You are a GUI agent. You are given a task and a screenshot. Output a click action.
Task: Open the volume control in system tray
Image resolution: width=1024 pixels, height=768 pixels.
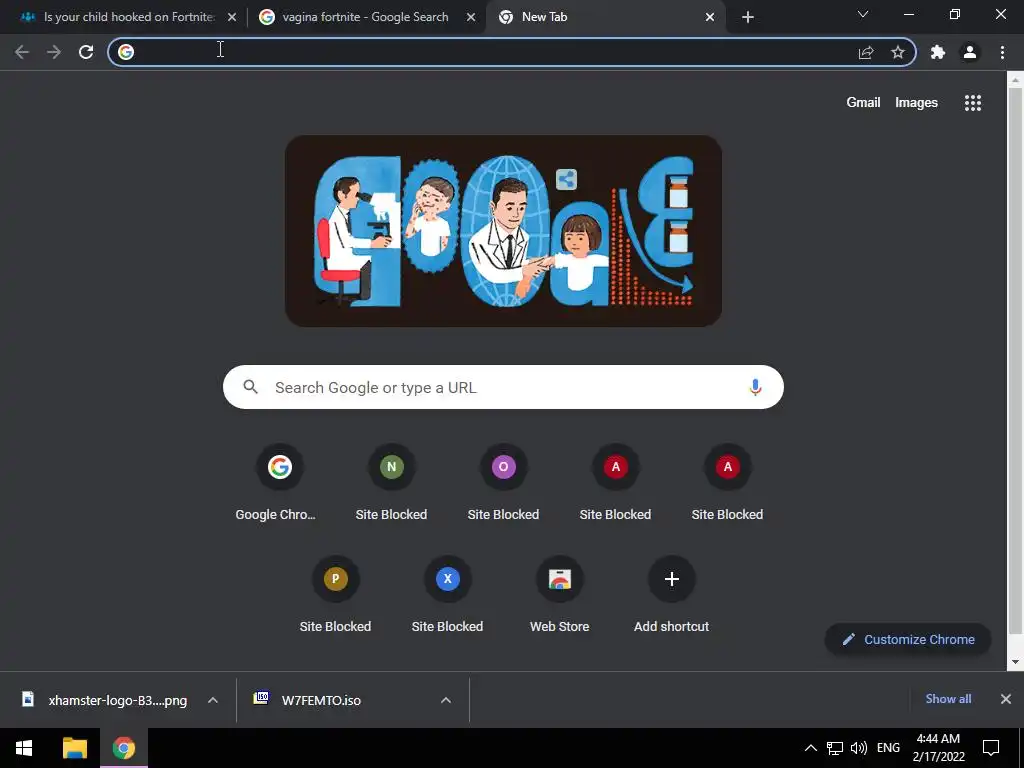859,748
